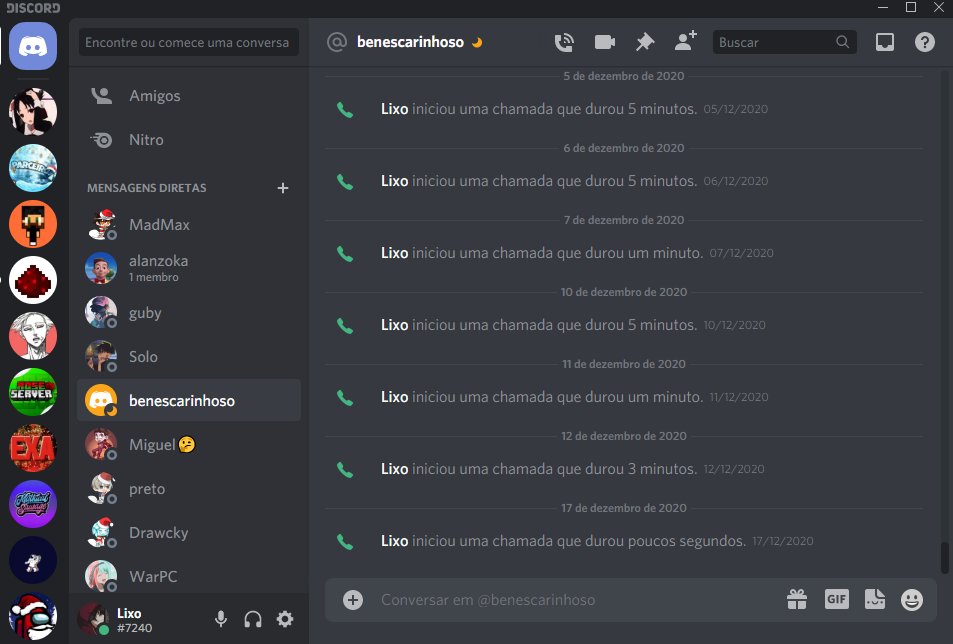Select benescarinhoso conversation in sidebar
The image size is (953, 644).
pos(189,400)
